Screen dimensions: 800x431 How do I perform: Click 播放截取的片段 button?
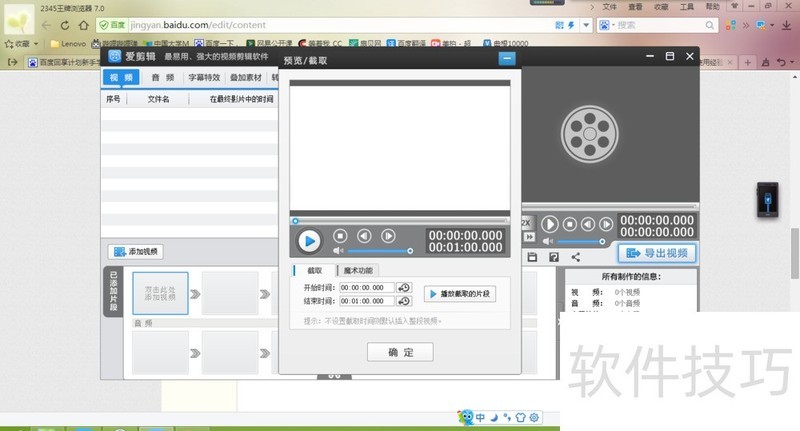460,294
